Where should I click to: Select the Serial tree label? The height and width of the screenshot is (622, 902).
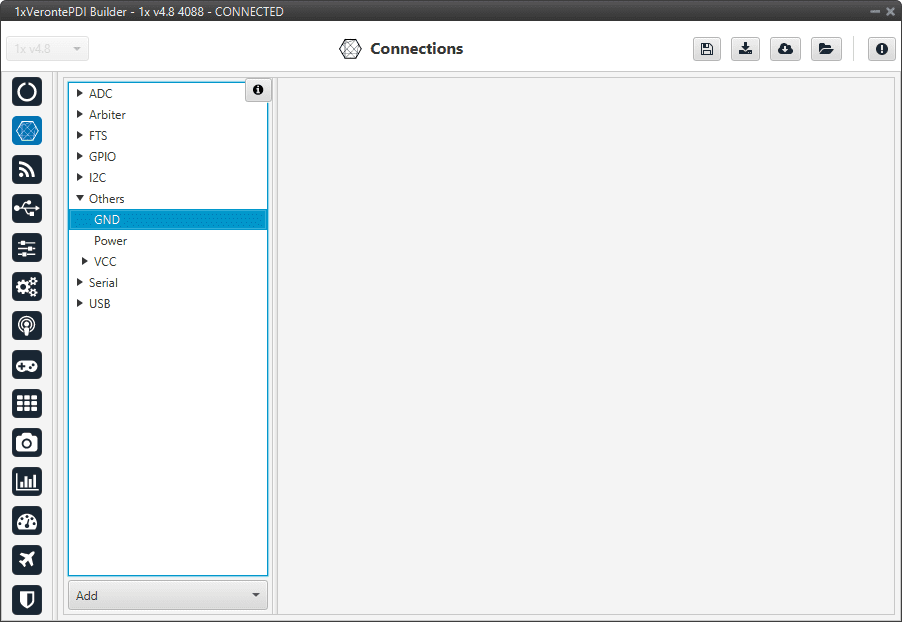104,283
